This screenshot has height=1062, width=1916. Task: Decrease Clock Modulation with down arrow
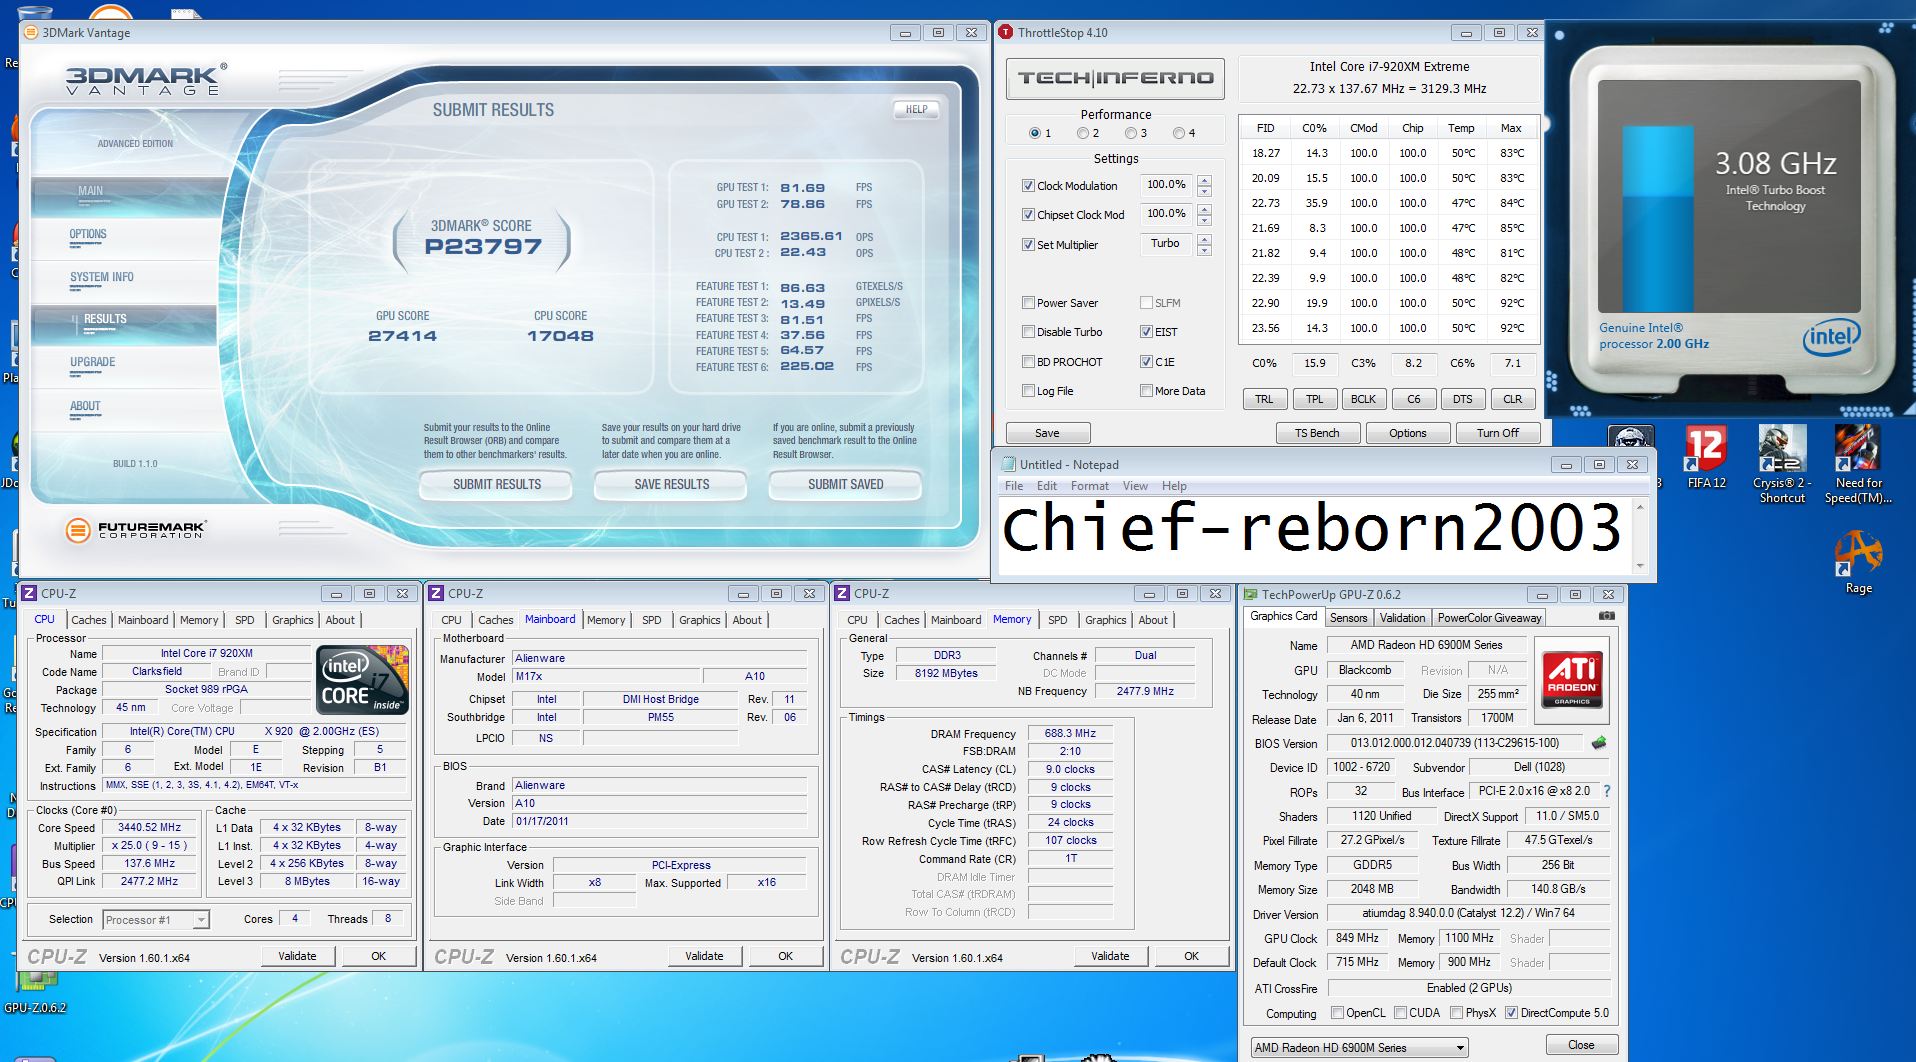1204,191
